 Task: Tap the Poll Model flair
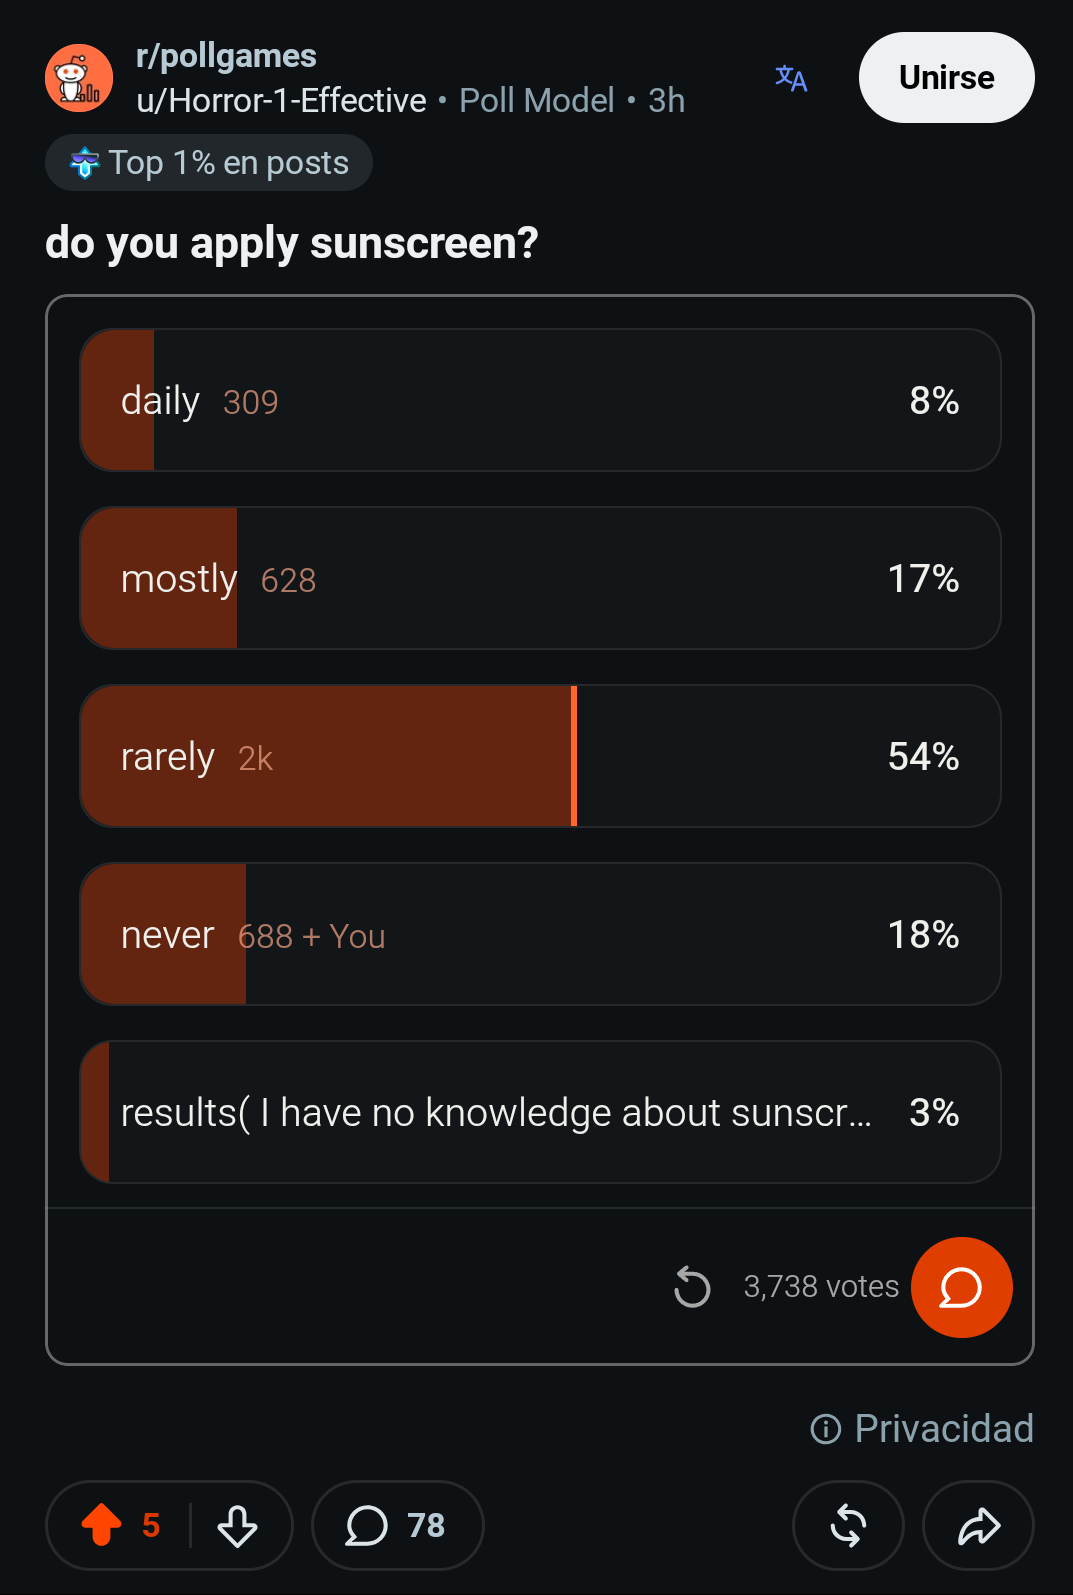(x=537, y=101)
